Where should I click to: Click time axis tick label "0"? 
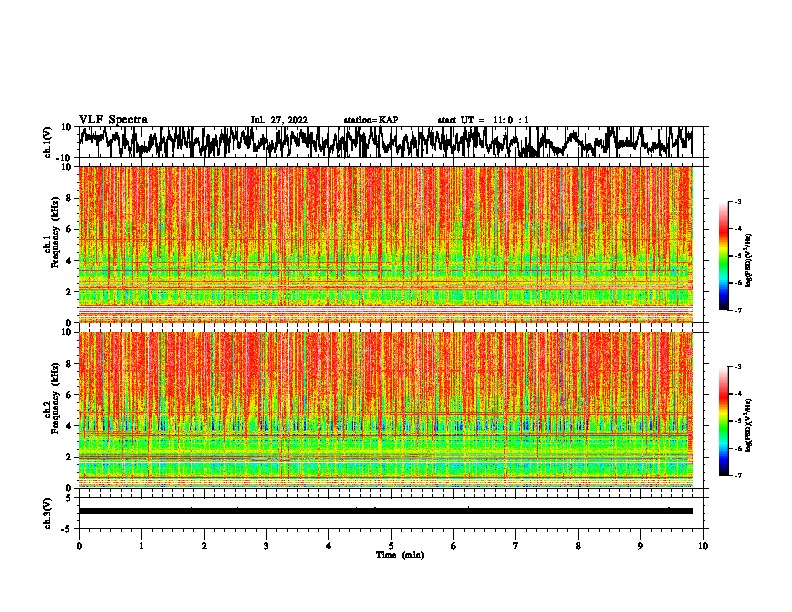(79, 546)
